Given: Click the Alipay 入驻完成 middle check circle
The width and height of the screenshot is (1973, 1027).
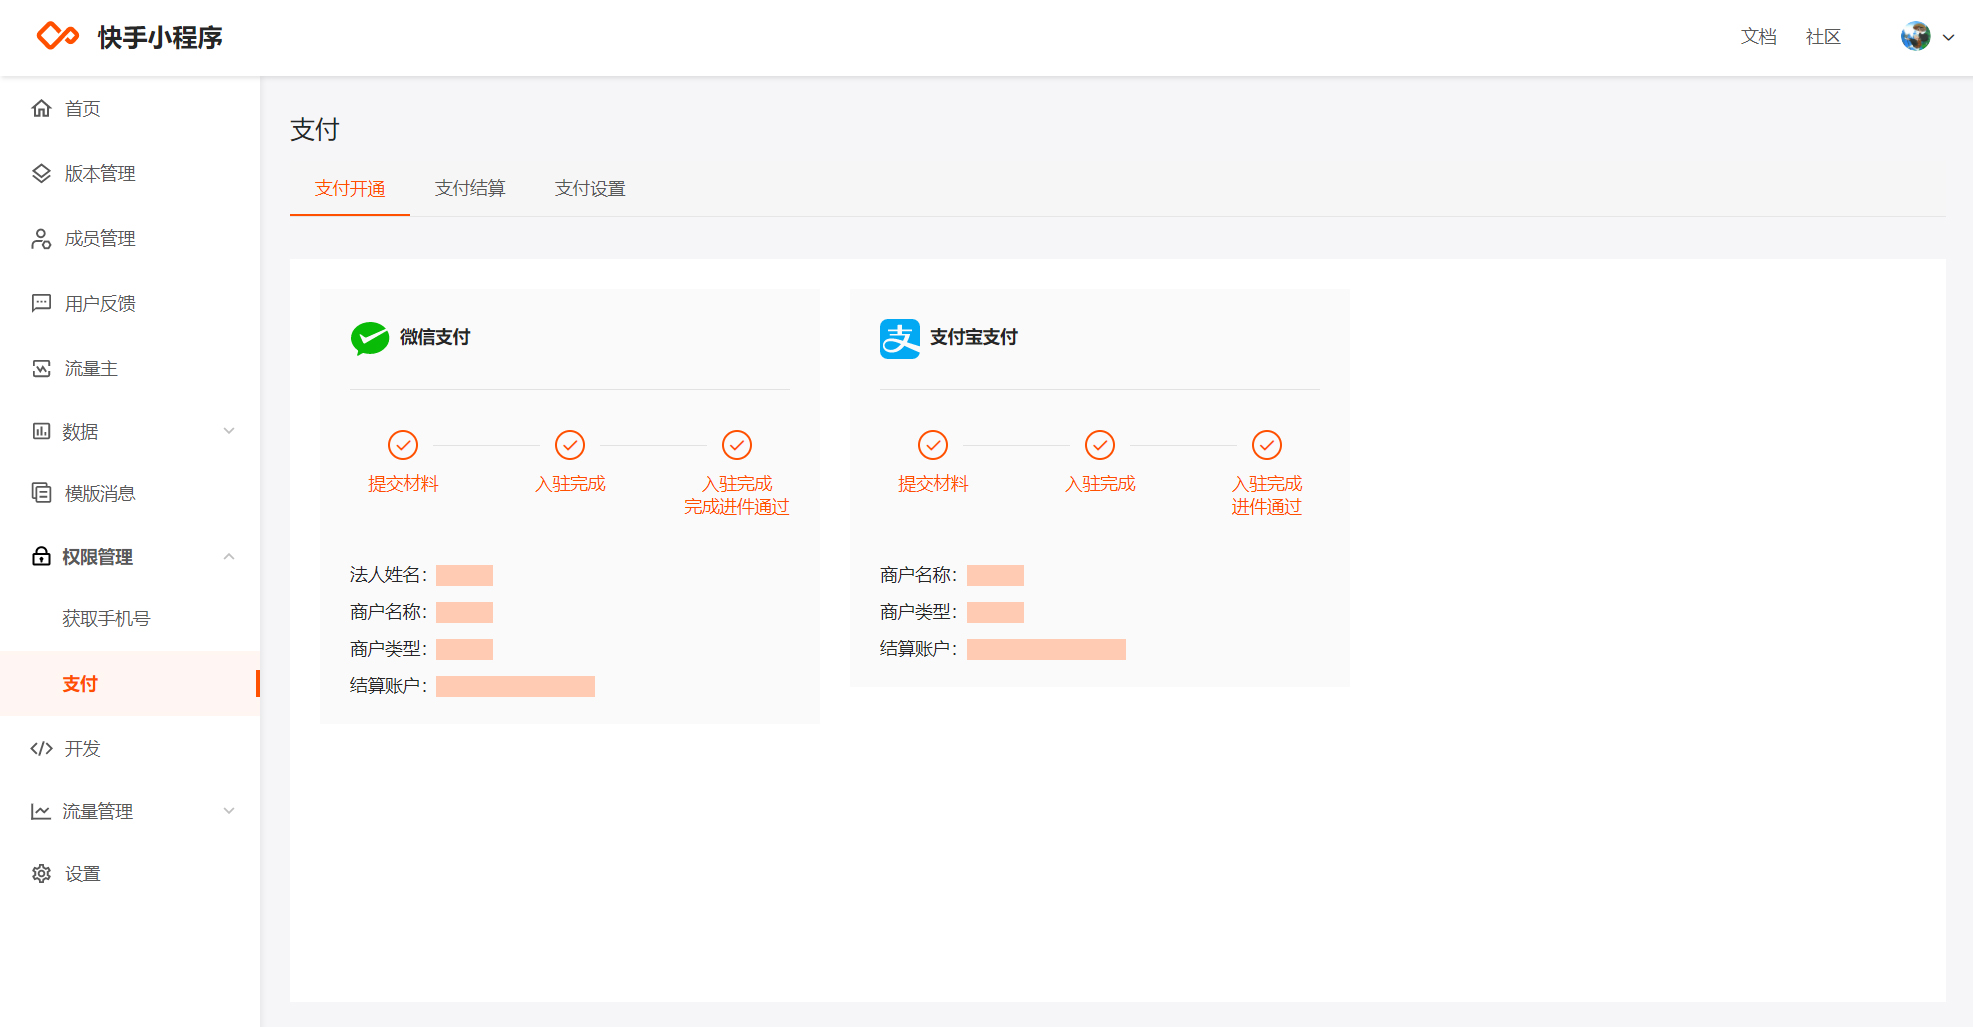Looking at the screenshot, I should [x=1100, y=444].
